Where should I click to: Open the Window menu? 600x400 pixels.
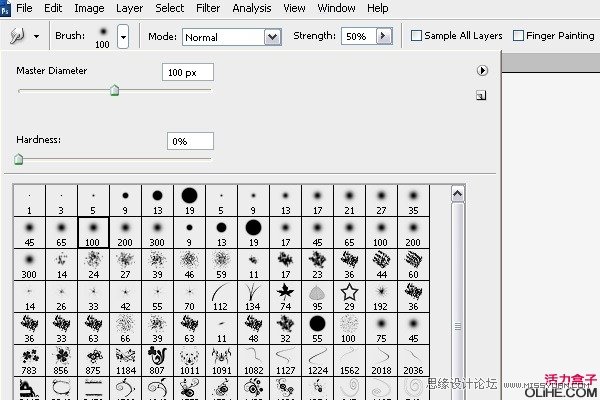tap(336, 8)
